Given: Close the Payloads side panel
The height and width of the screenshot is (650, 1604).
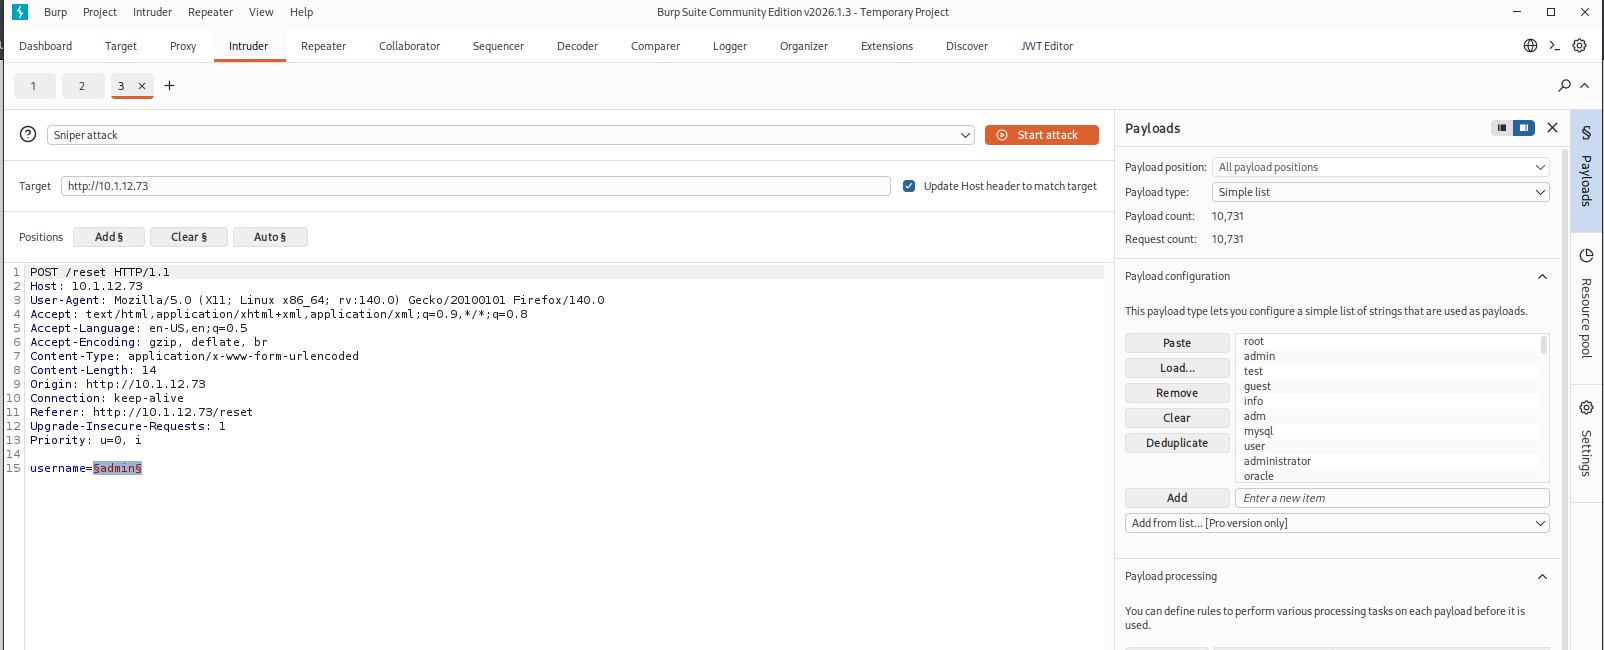Looking at the screenshot, I should [1552, 128].
